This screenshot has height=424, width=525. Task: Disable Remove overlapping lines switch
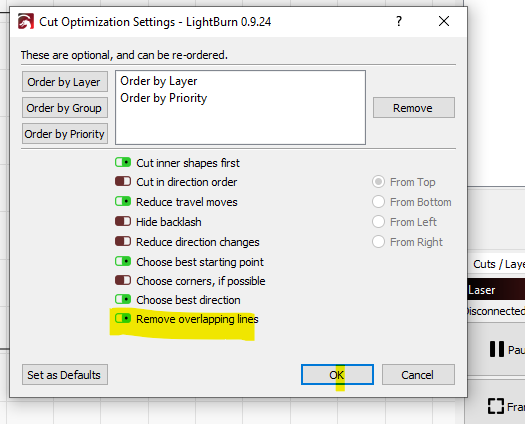[x=123, y=318]
